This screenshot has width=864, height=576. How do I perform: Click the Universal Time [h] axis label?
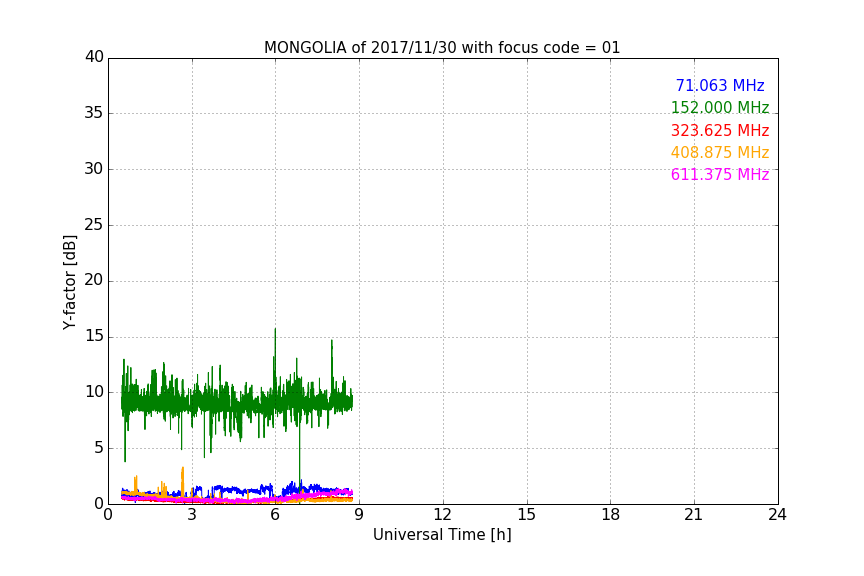pyautogui.click(x=442, y=535)
